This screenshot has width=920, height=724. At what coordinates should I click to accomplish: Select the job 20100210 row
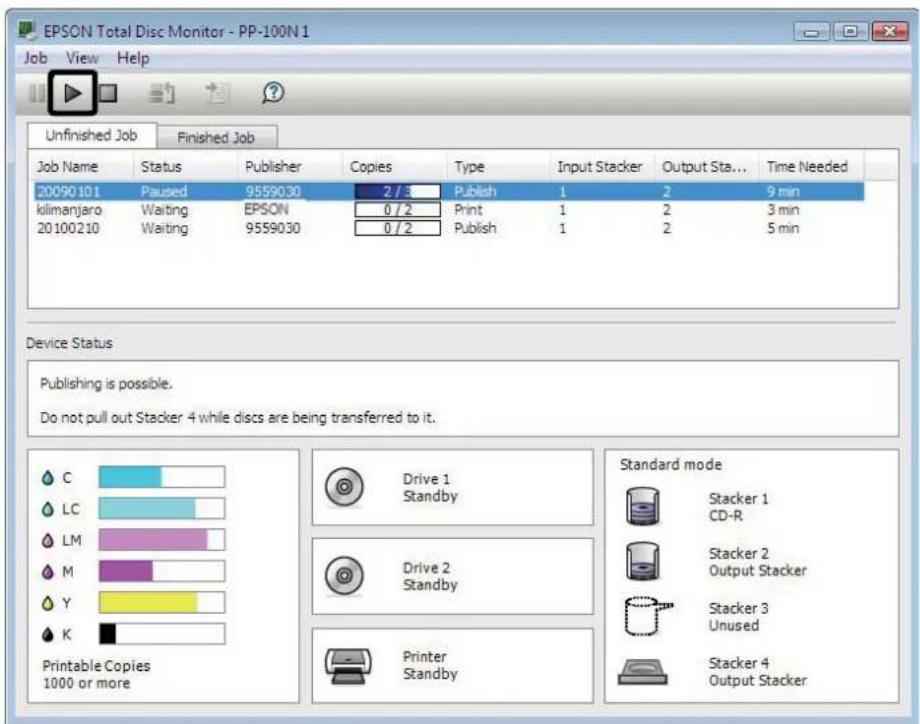[449, 228]
